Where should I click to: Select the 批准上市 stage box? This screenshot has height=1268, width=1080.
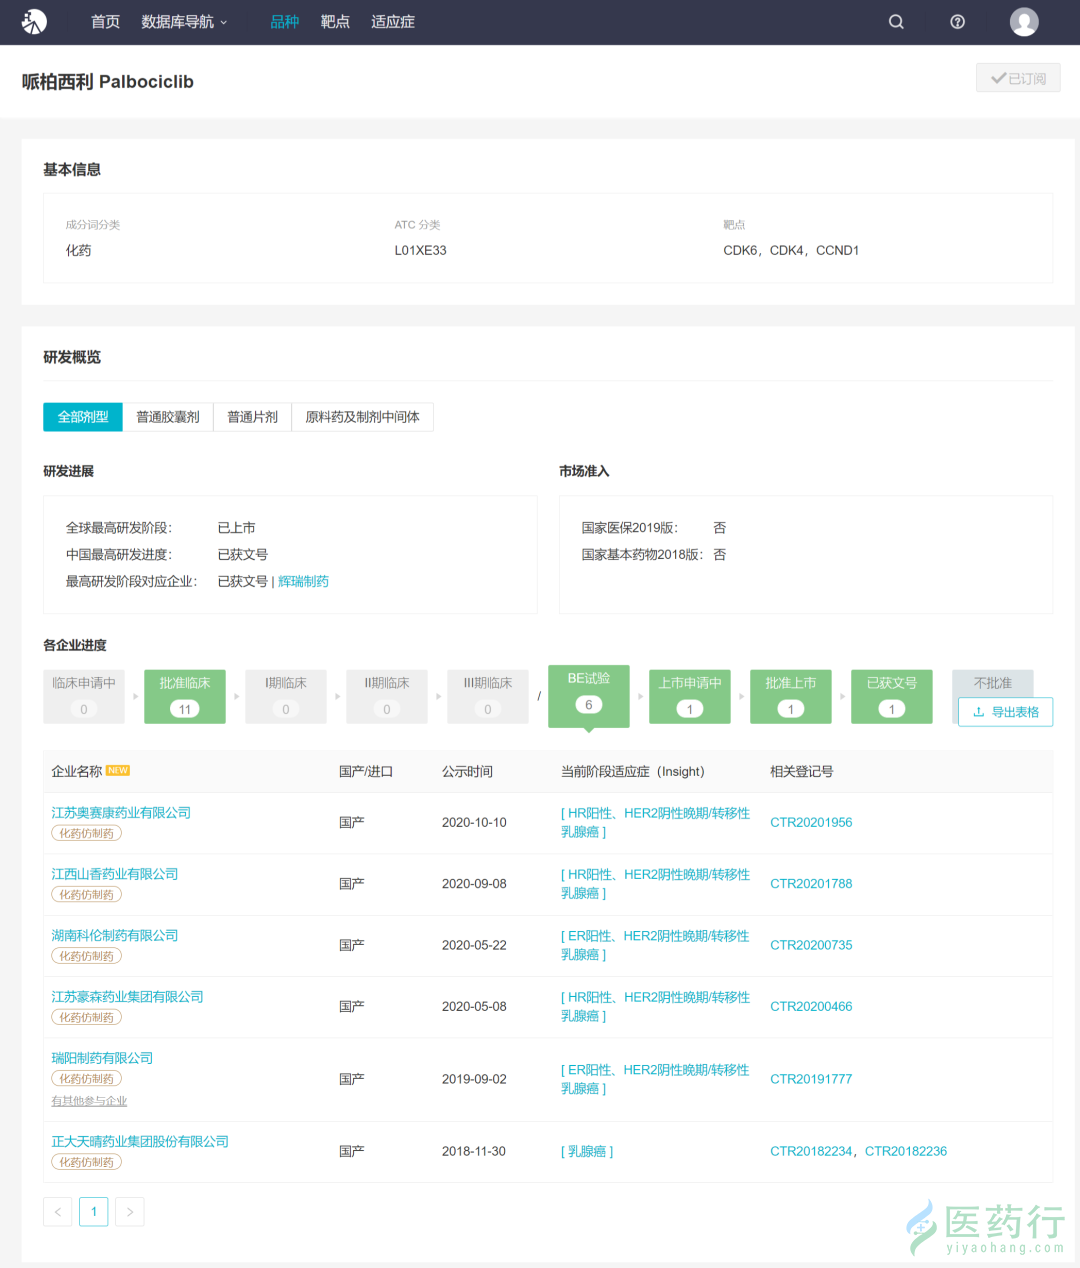point(791,696)
